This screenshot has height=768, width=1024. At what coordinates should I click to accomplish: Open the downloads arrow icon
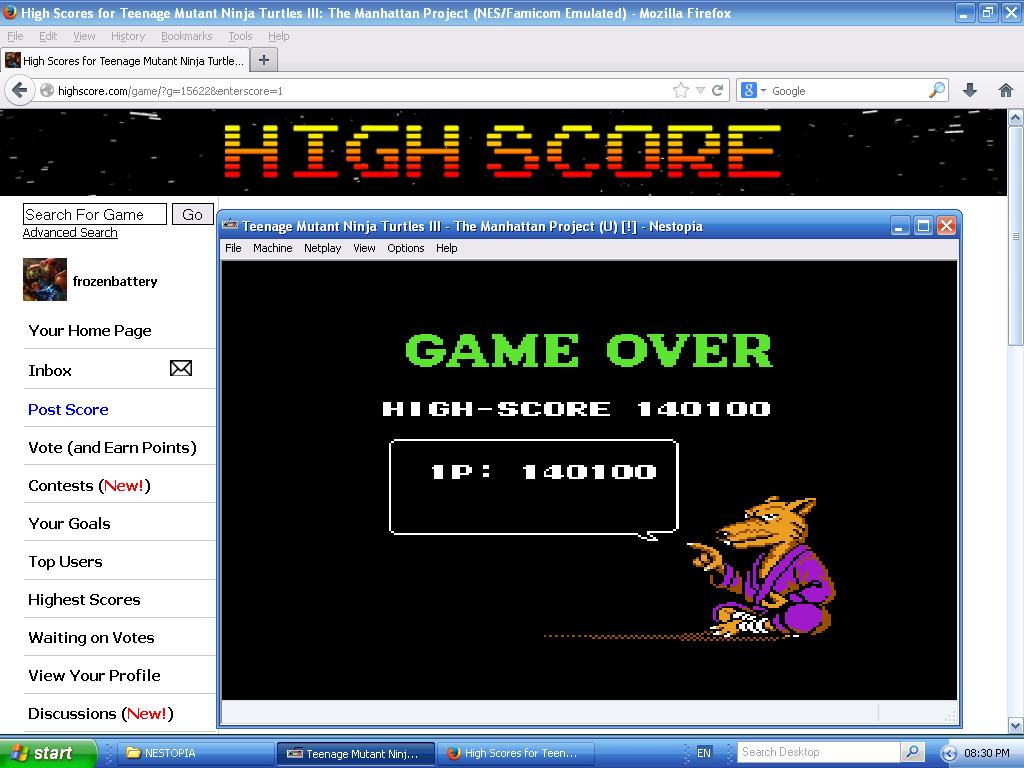tap(970, 91)
